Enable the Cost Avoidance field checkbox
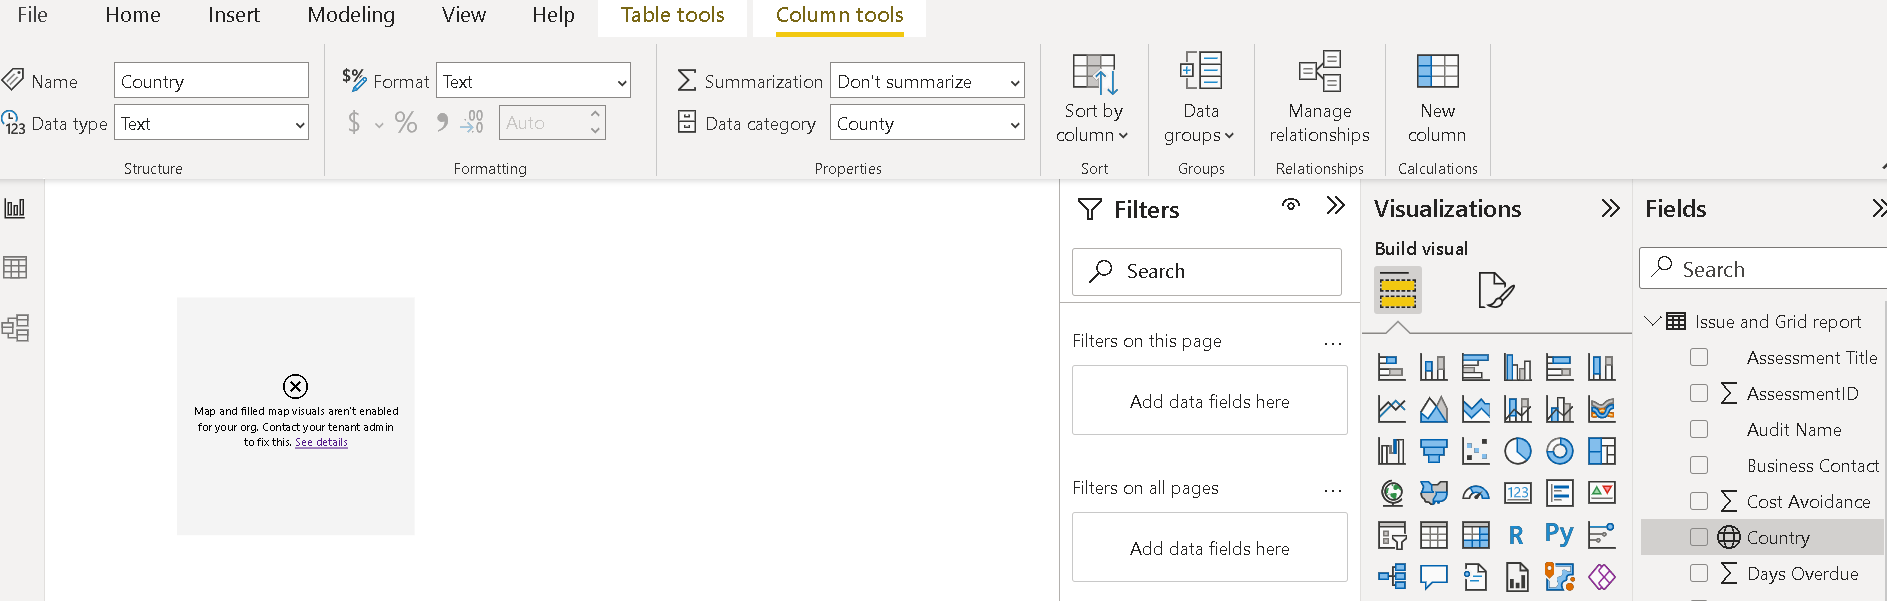The image size is (1887, 601). tap(1699, 501)
